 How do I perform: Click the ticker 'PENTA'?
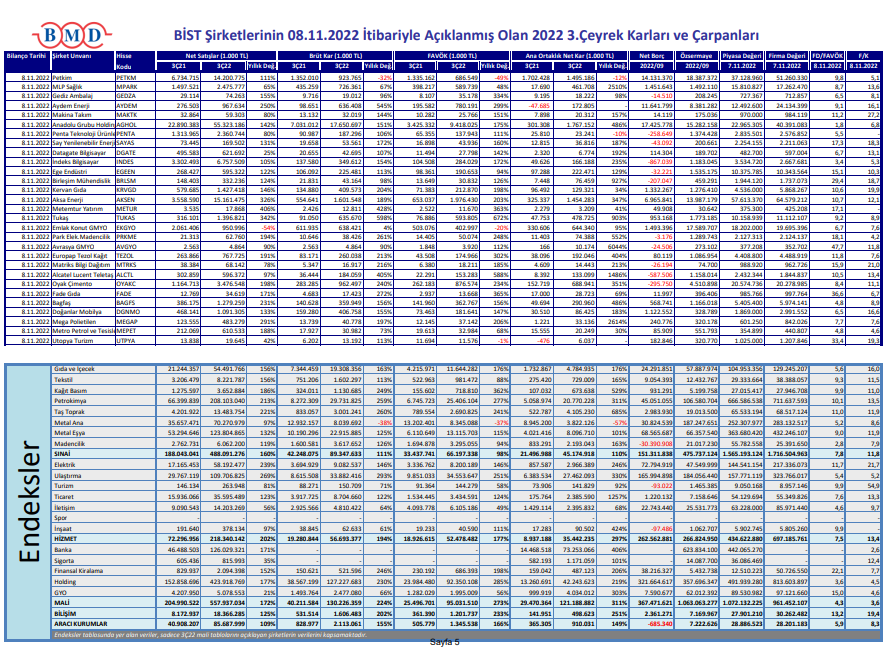(125, 134)
